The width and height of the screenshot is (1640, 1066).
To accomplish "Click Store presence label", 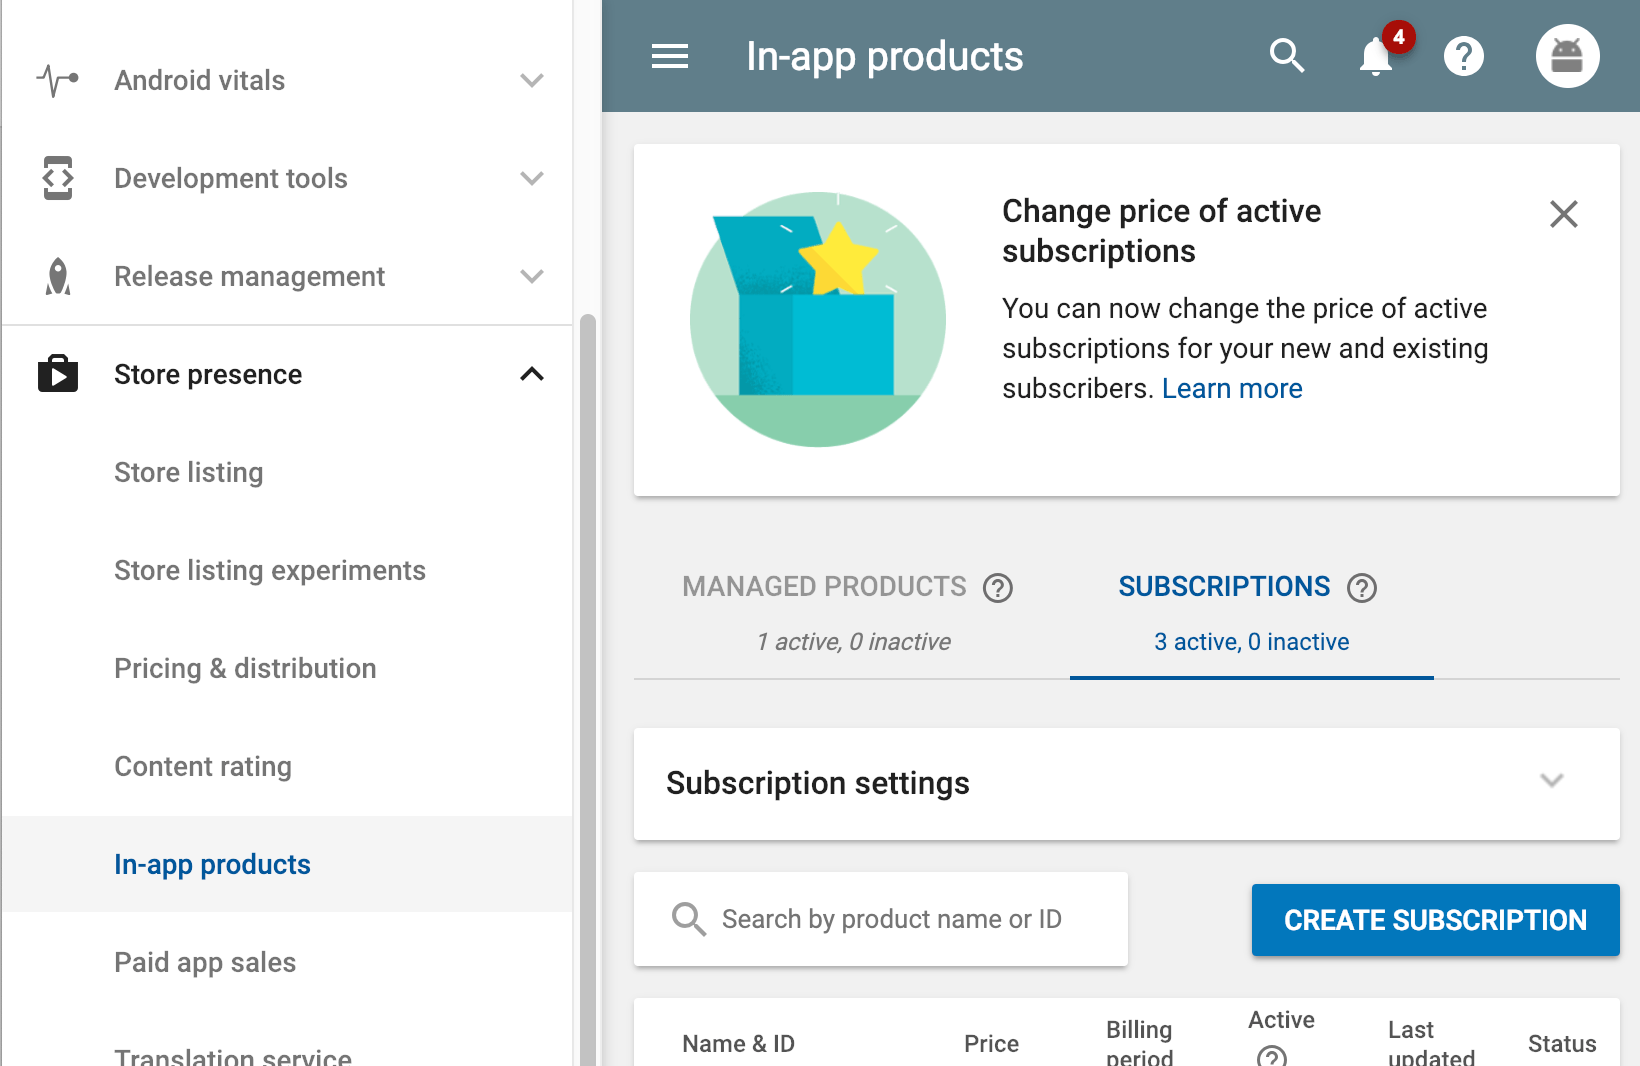I will pos(208,374).
